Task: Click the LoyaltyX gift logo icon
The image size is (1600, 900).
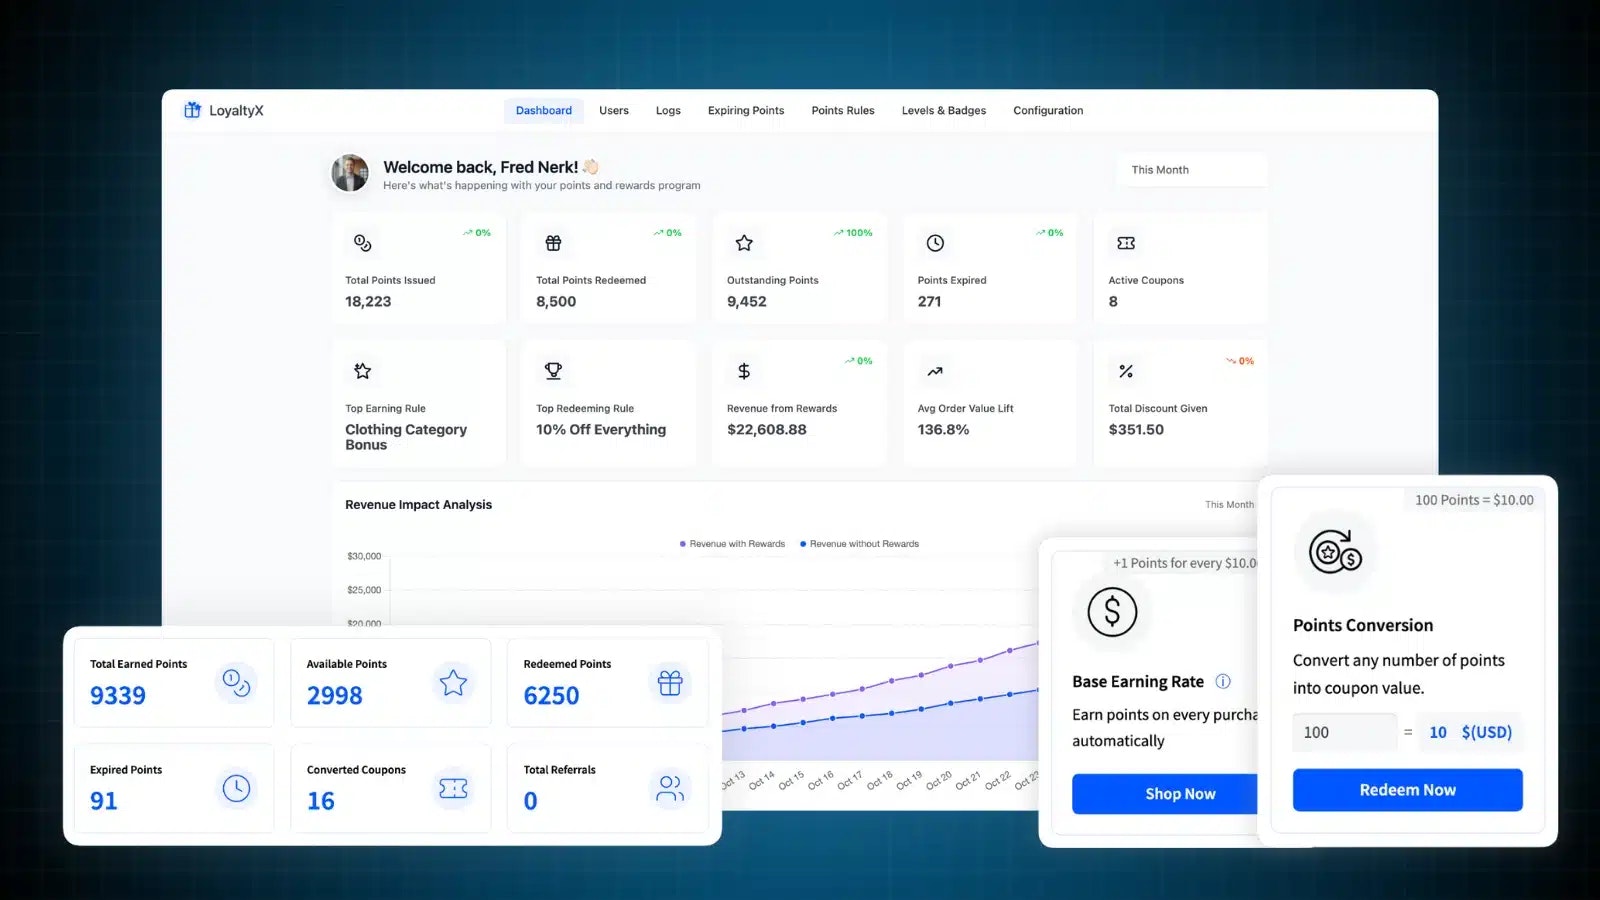Action: click(x=192, y=110)
